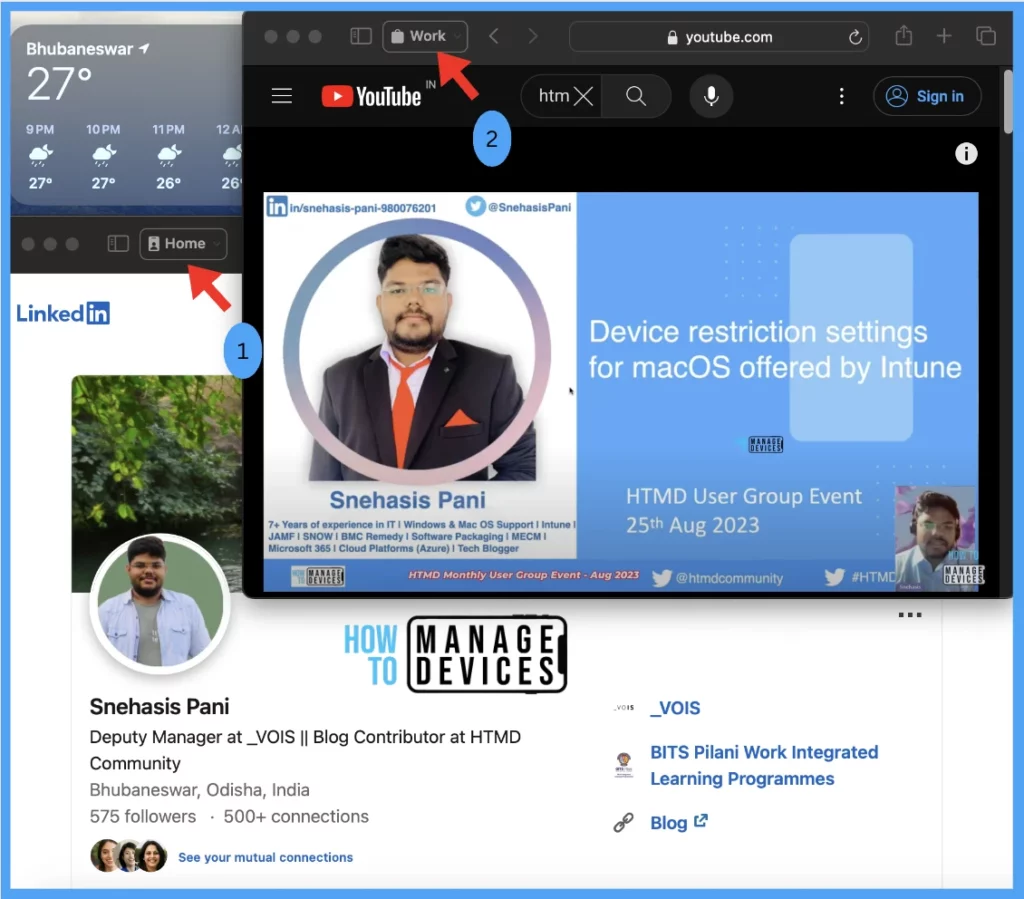The height and width of the screenshot is (899, 1024).
Task: Select the 575 followers text
Action: [x=142, y=816]
